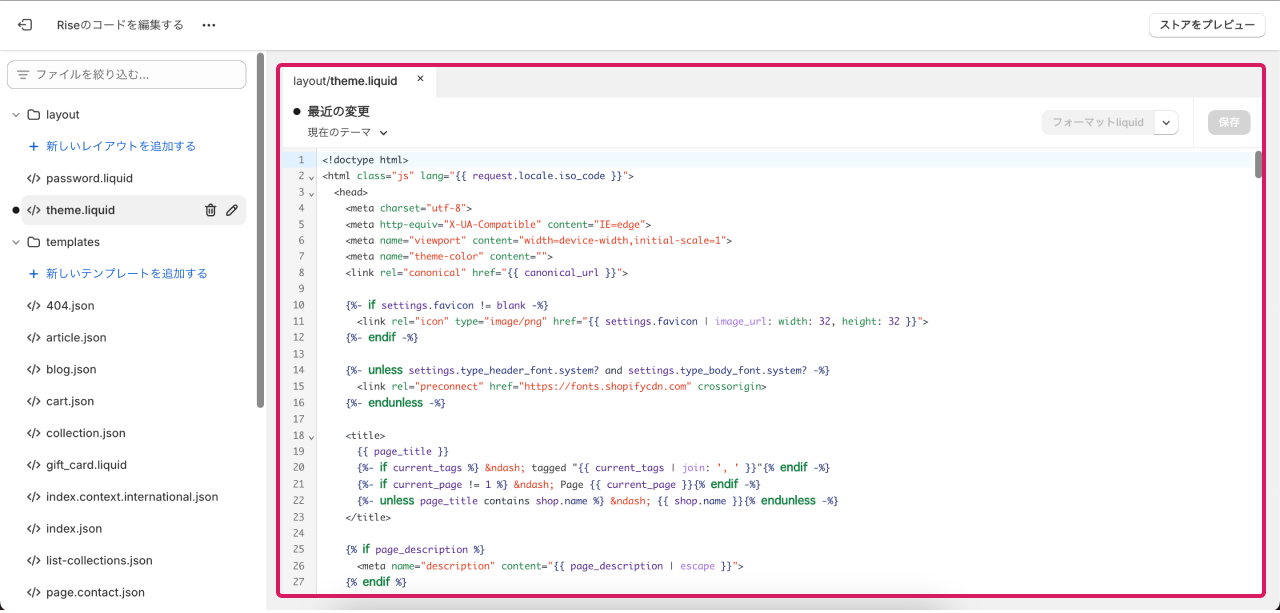Image resolution: width=1280 pixels, height=613 pixels.
Task: Click the plus icon to add new layout
Action: click(x=33, y=146)
